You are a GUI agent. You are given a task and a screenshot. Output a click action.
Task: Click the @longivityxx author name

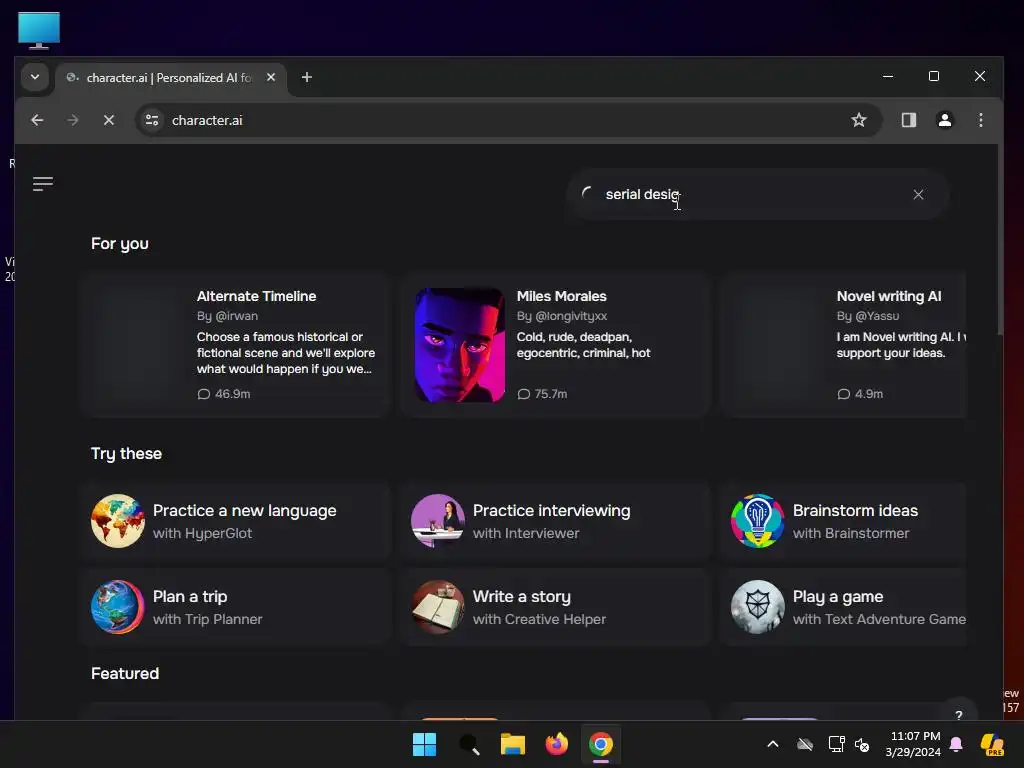[571, 316]
